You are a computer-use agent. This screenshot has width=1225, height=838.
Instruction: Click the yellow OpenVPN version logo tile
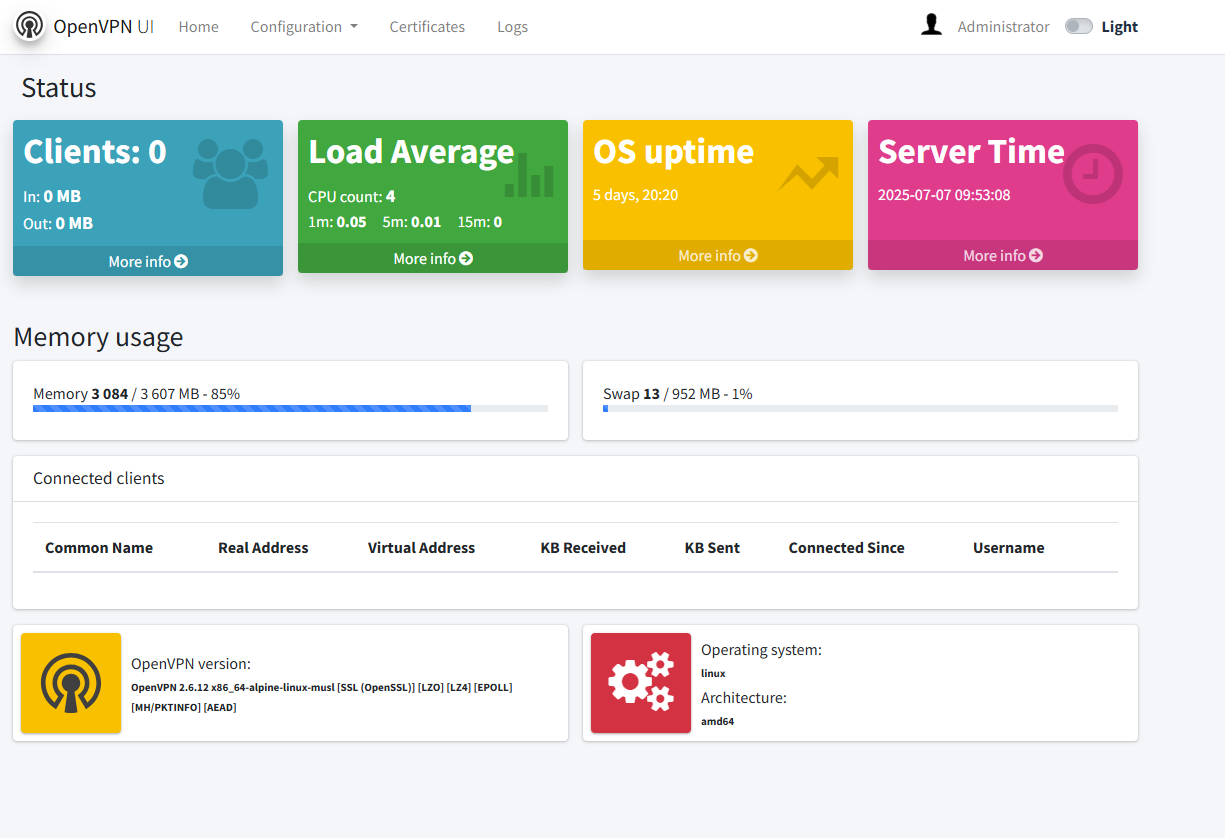click(71, 683)
